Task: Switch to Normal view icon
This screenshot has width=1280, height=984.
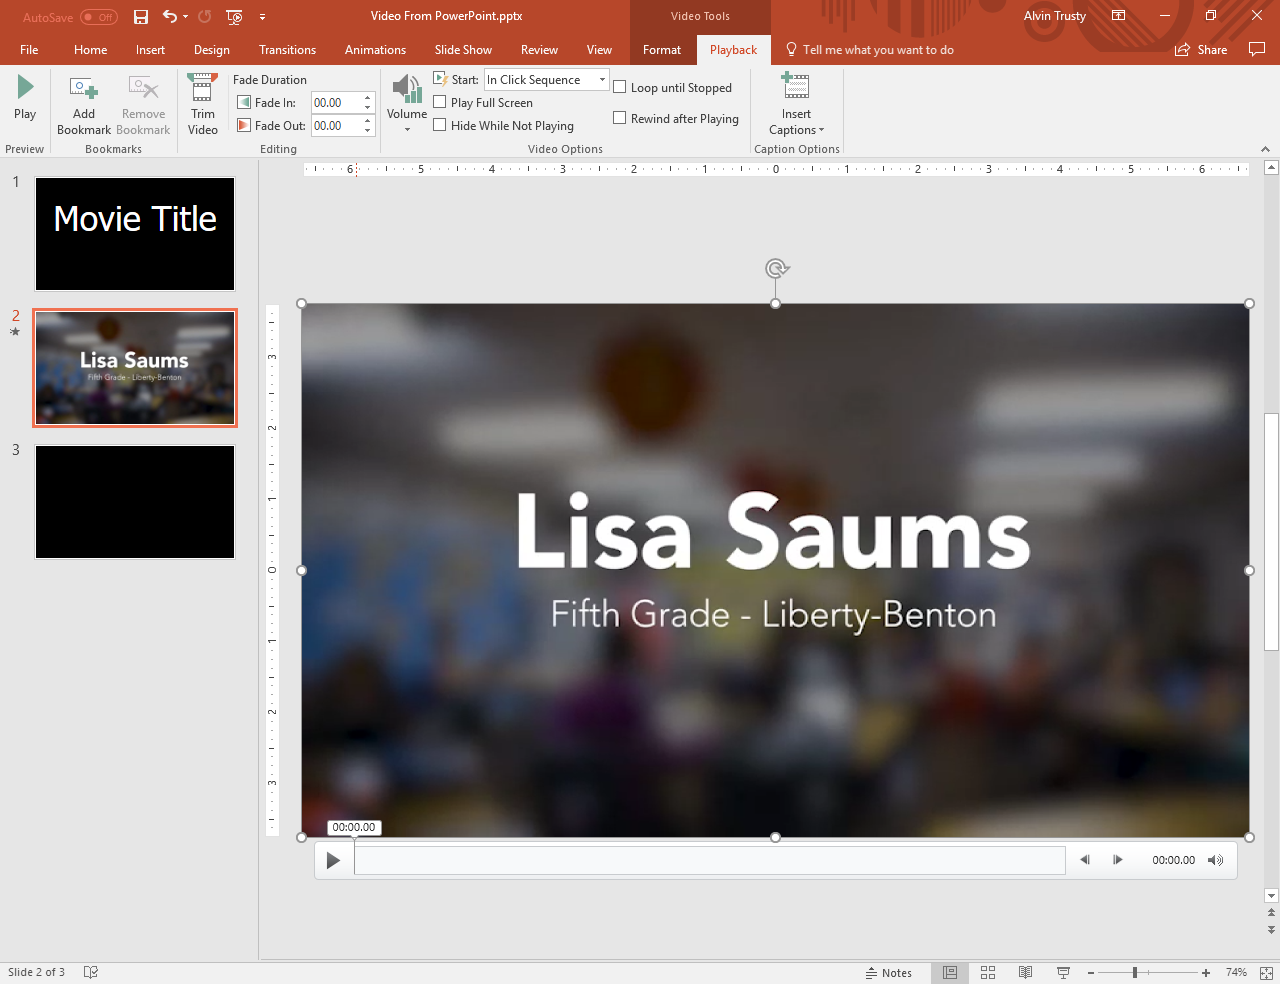Action: click(x=950, y=973)
